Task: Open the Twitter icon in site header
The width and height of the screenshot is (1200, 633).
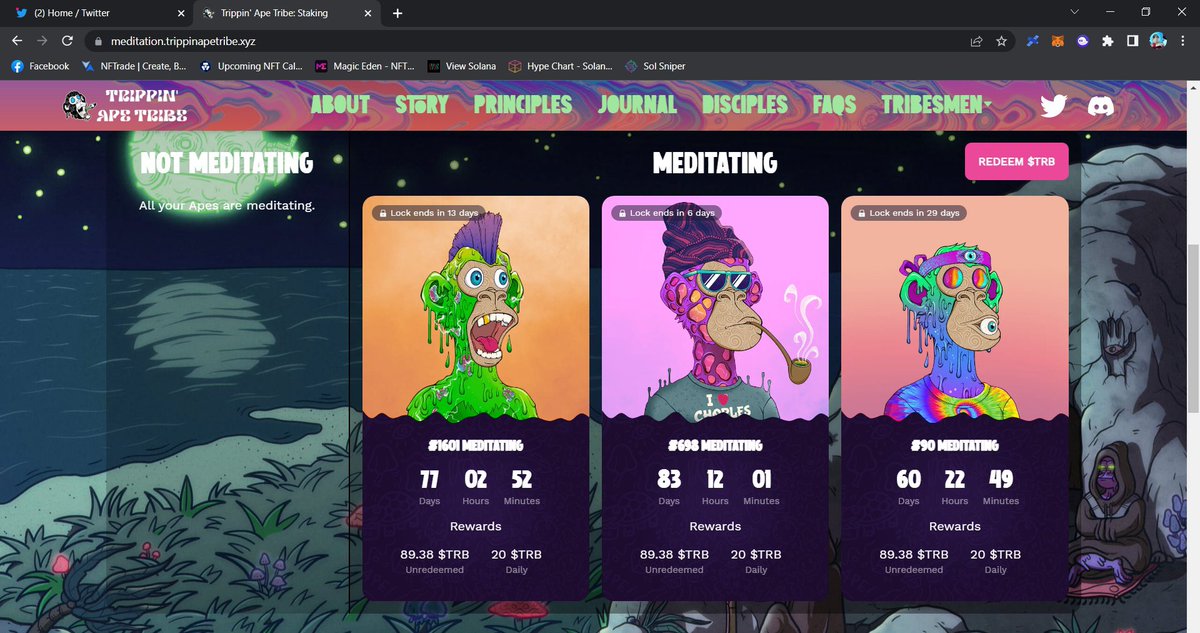Action: pyautogui.click(x=1055, y=106)
